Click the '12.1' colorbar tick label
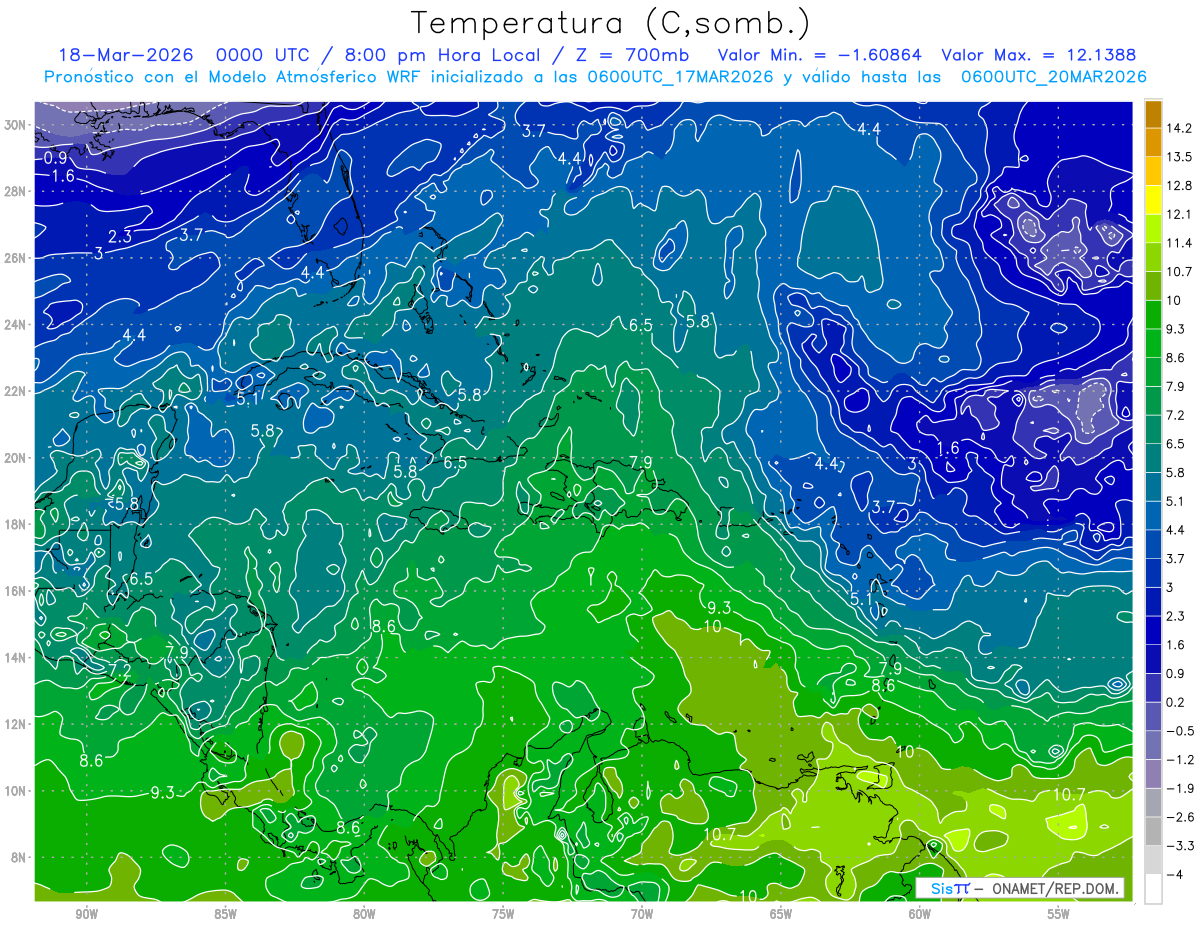Screen dimensions: 1200x927 (x=1179, y=214)
